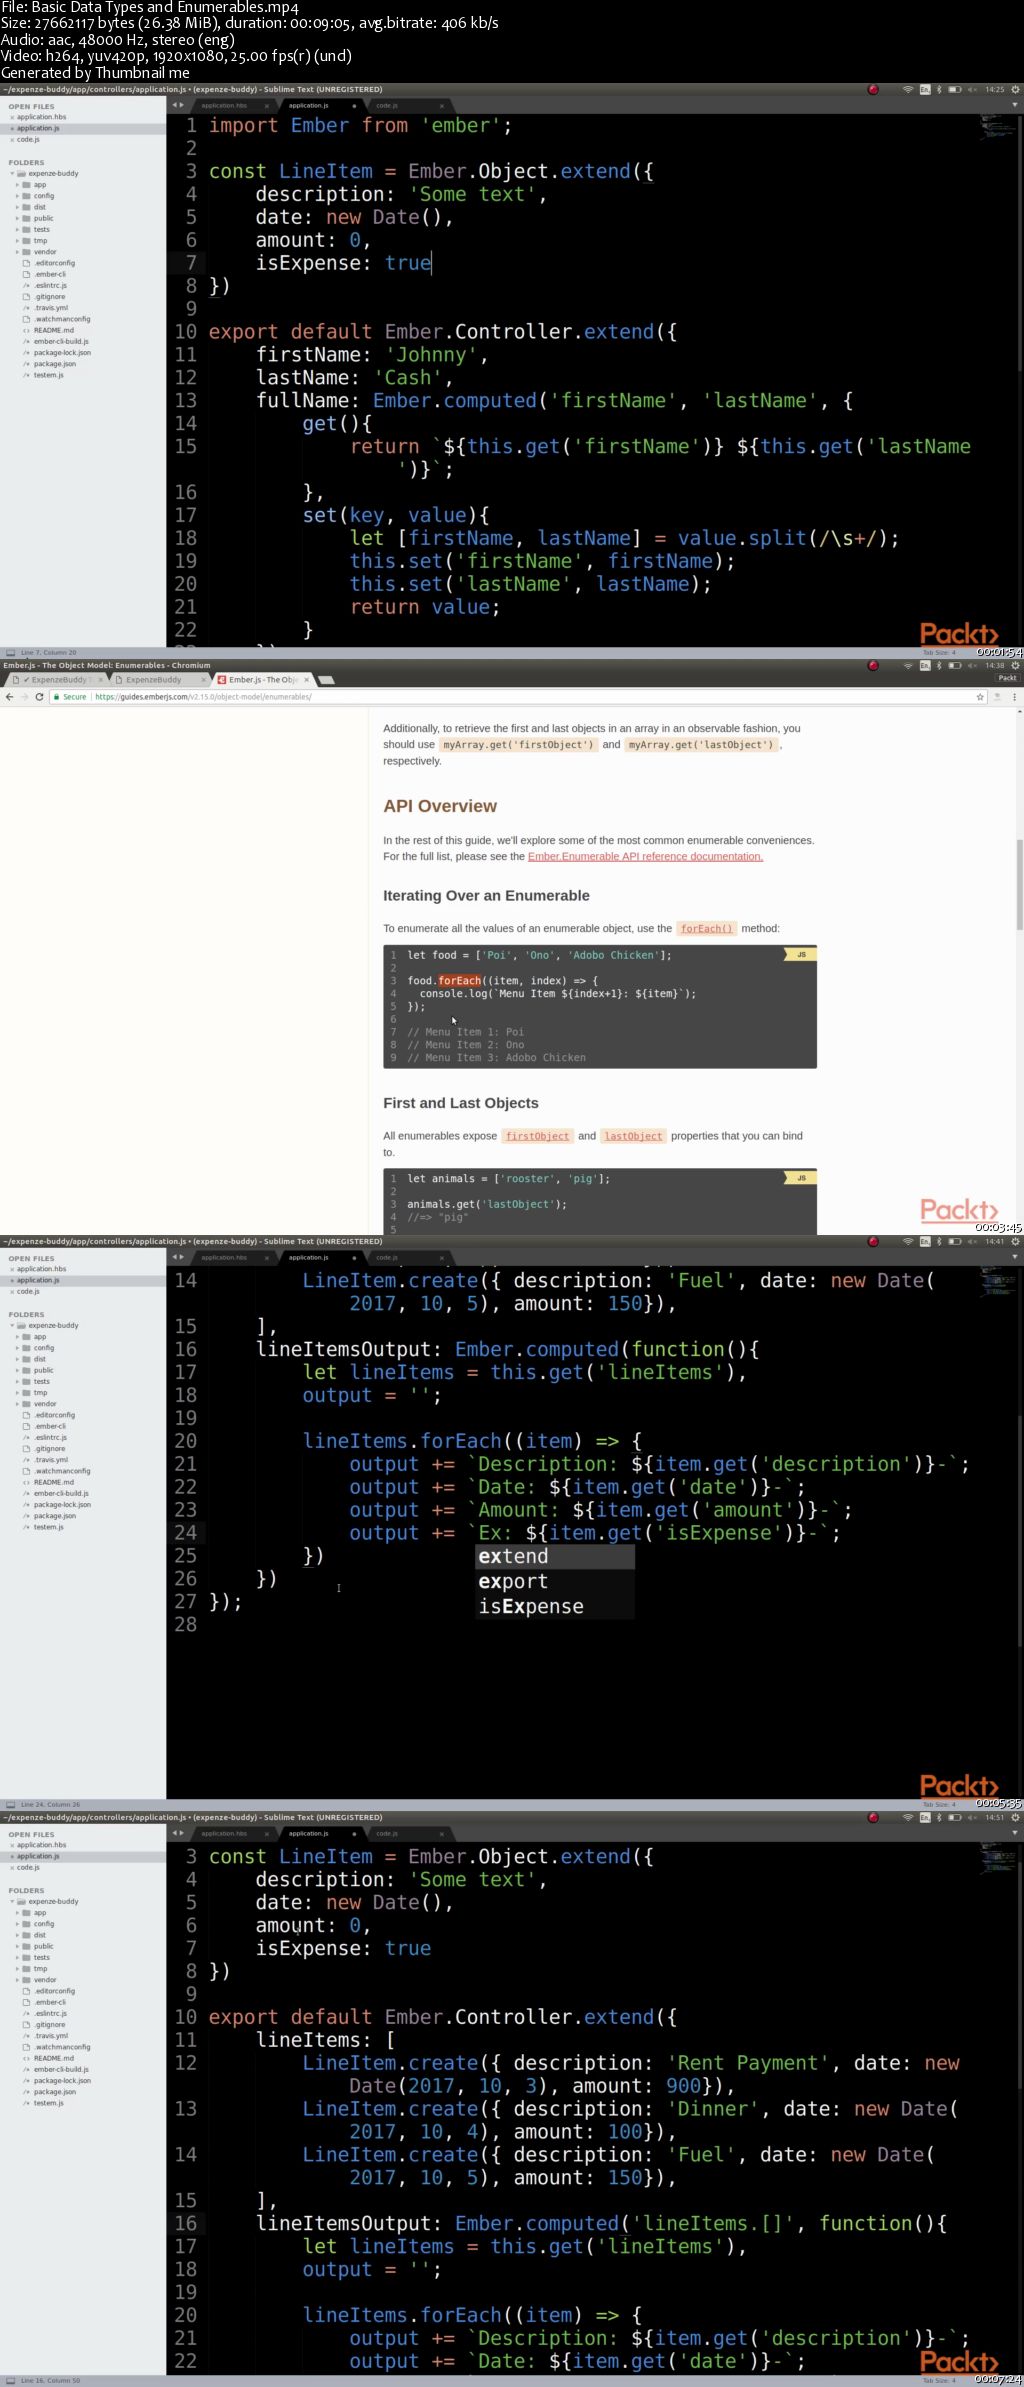Click the 'Line 24, Column 26' status text
The height and width of the screenshot is (2387, 1024).
coord(50,1805)
